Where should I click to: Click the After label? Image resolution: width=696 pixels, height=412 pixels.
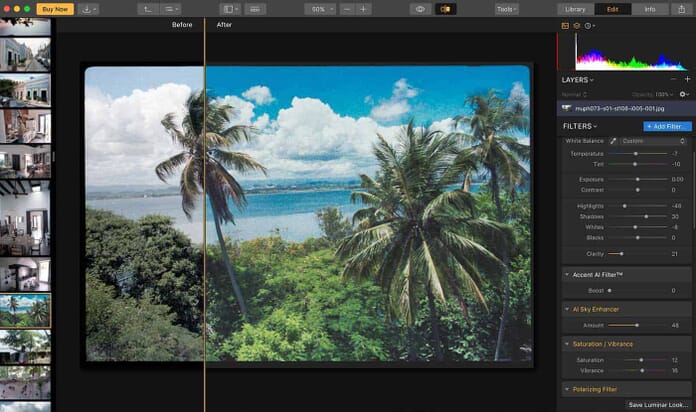click(x=224, y=25)
